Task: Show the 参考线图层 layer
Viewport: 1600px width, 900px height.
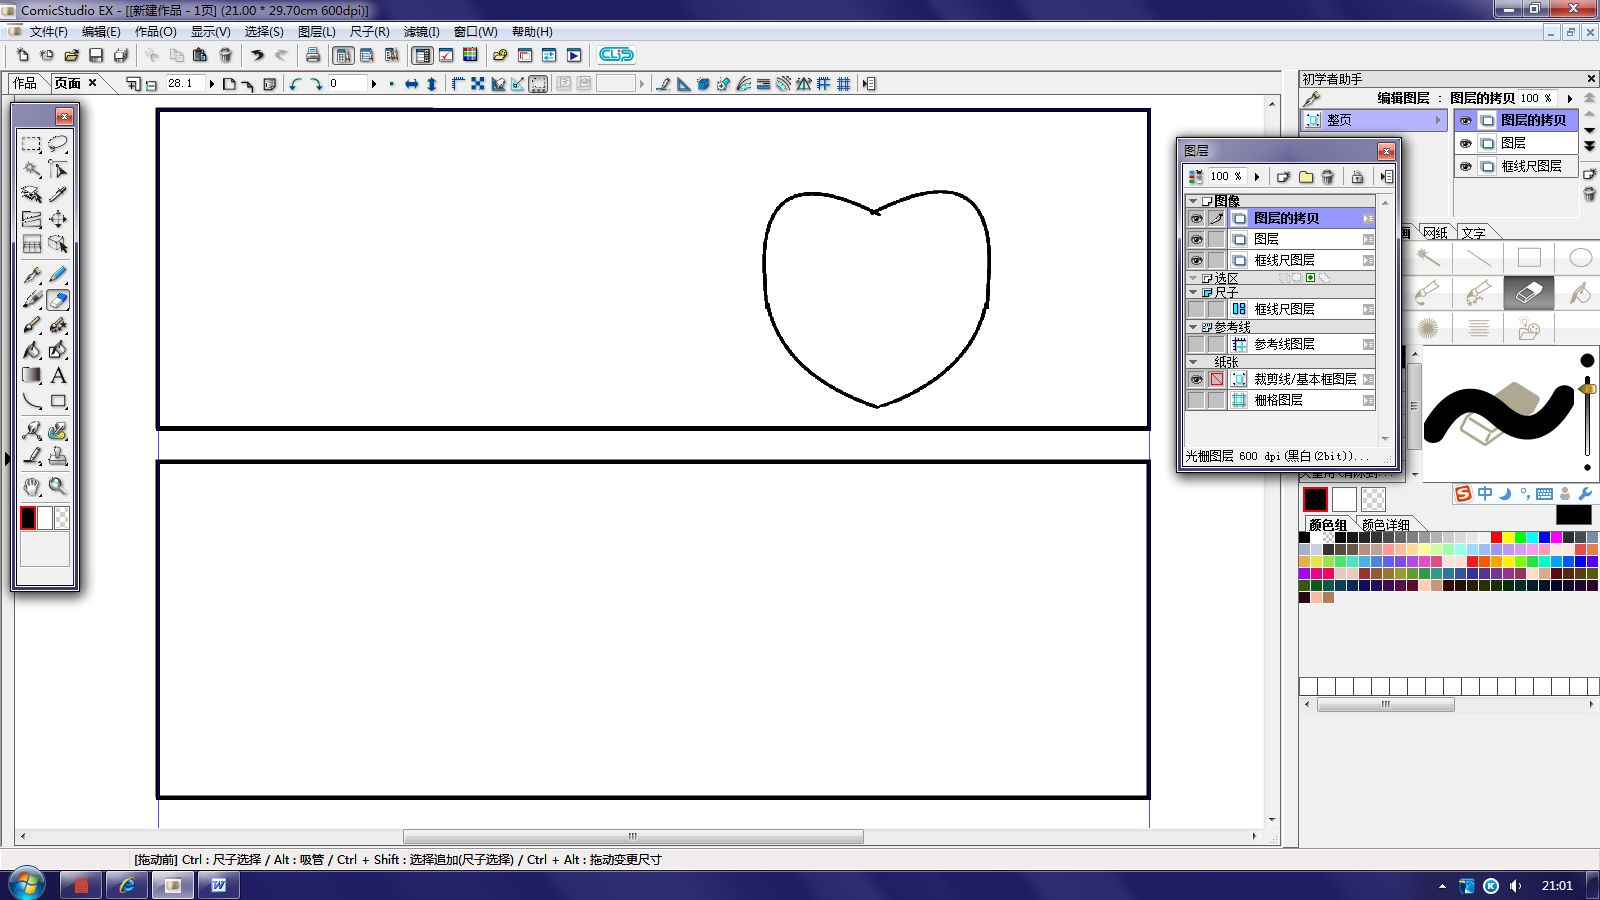Action: pyautogui.click(x=1196, y=344)
